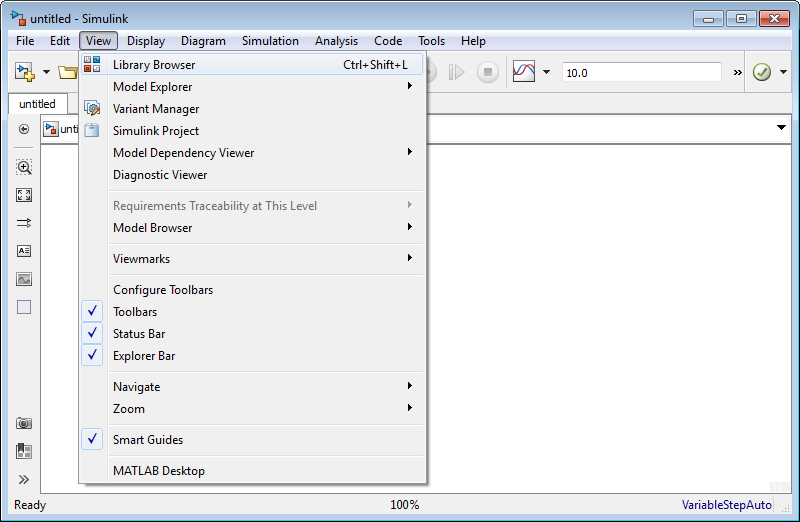Expand the Explorer Bar path dropdown
The height and width of the screenshot is (522, 800).
[781, 127]
